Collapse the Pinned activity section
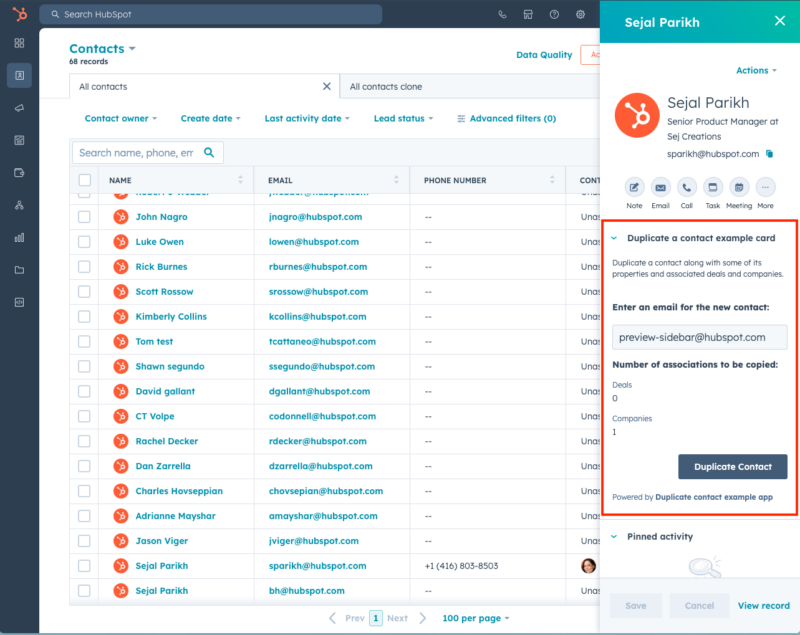 point(614,537)
